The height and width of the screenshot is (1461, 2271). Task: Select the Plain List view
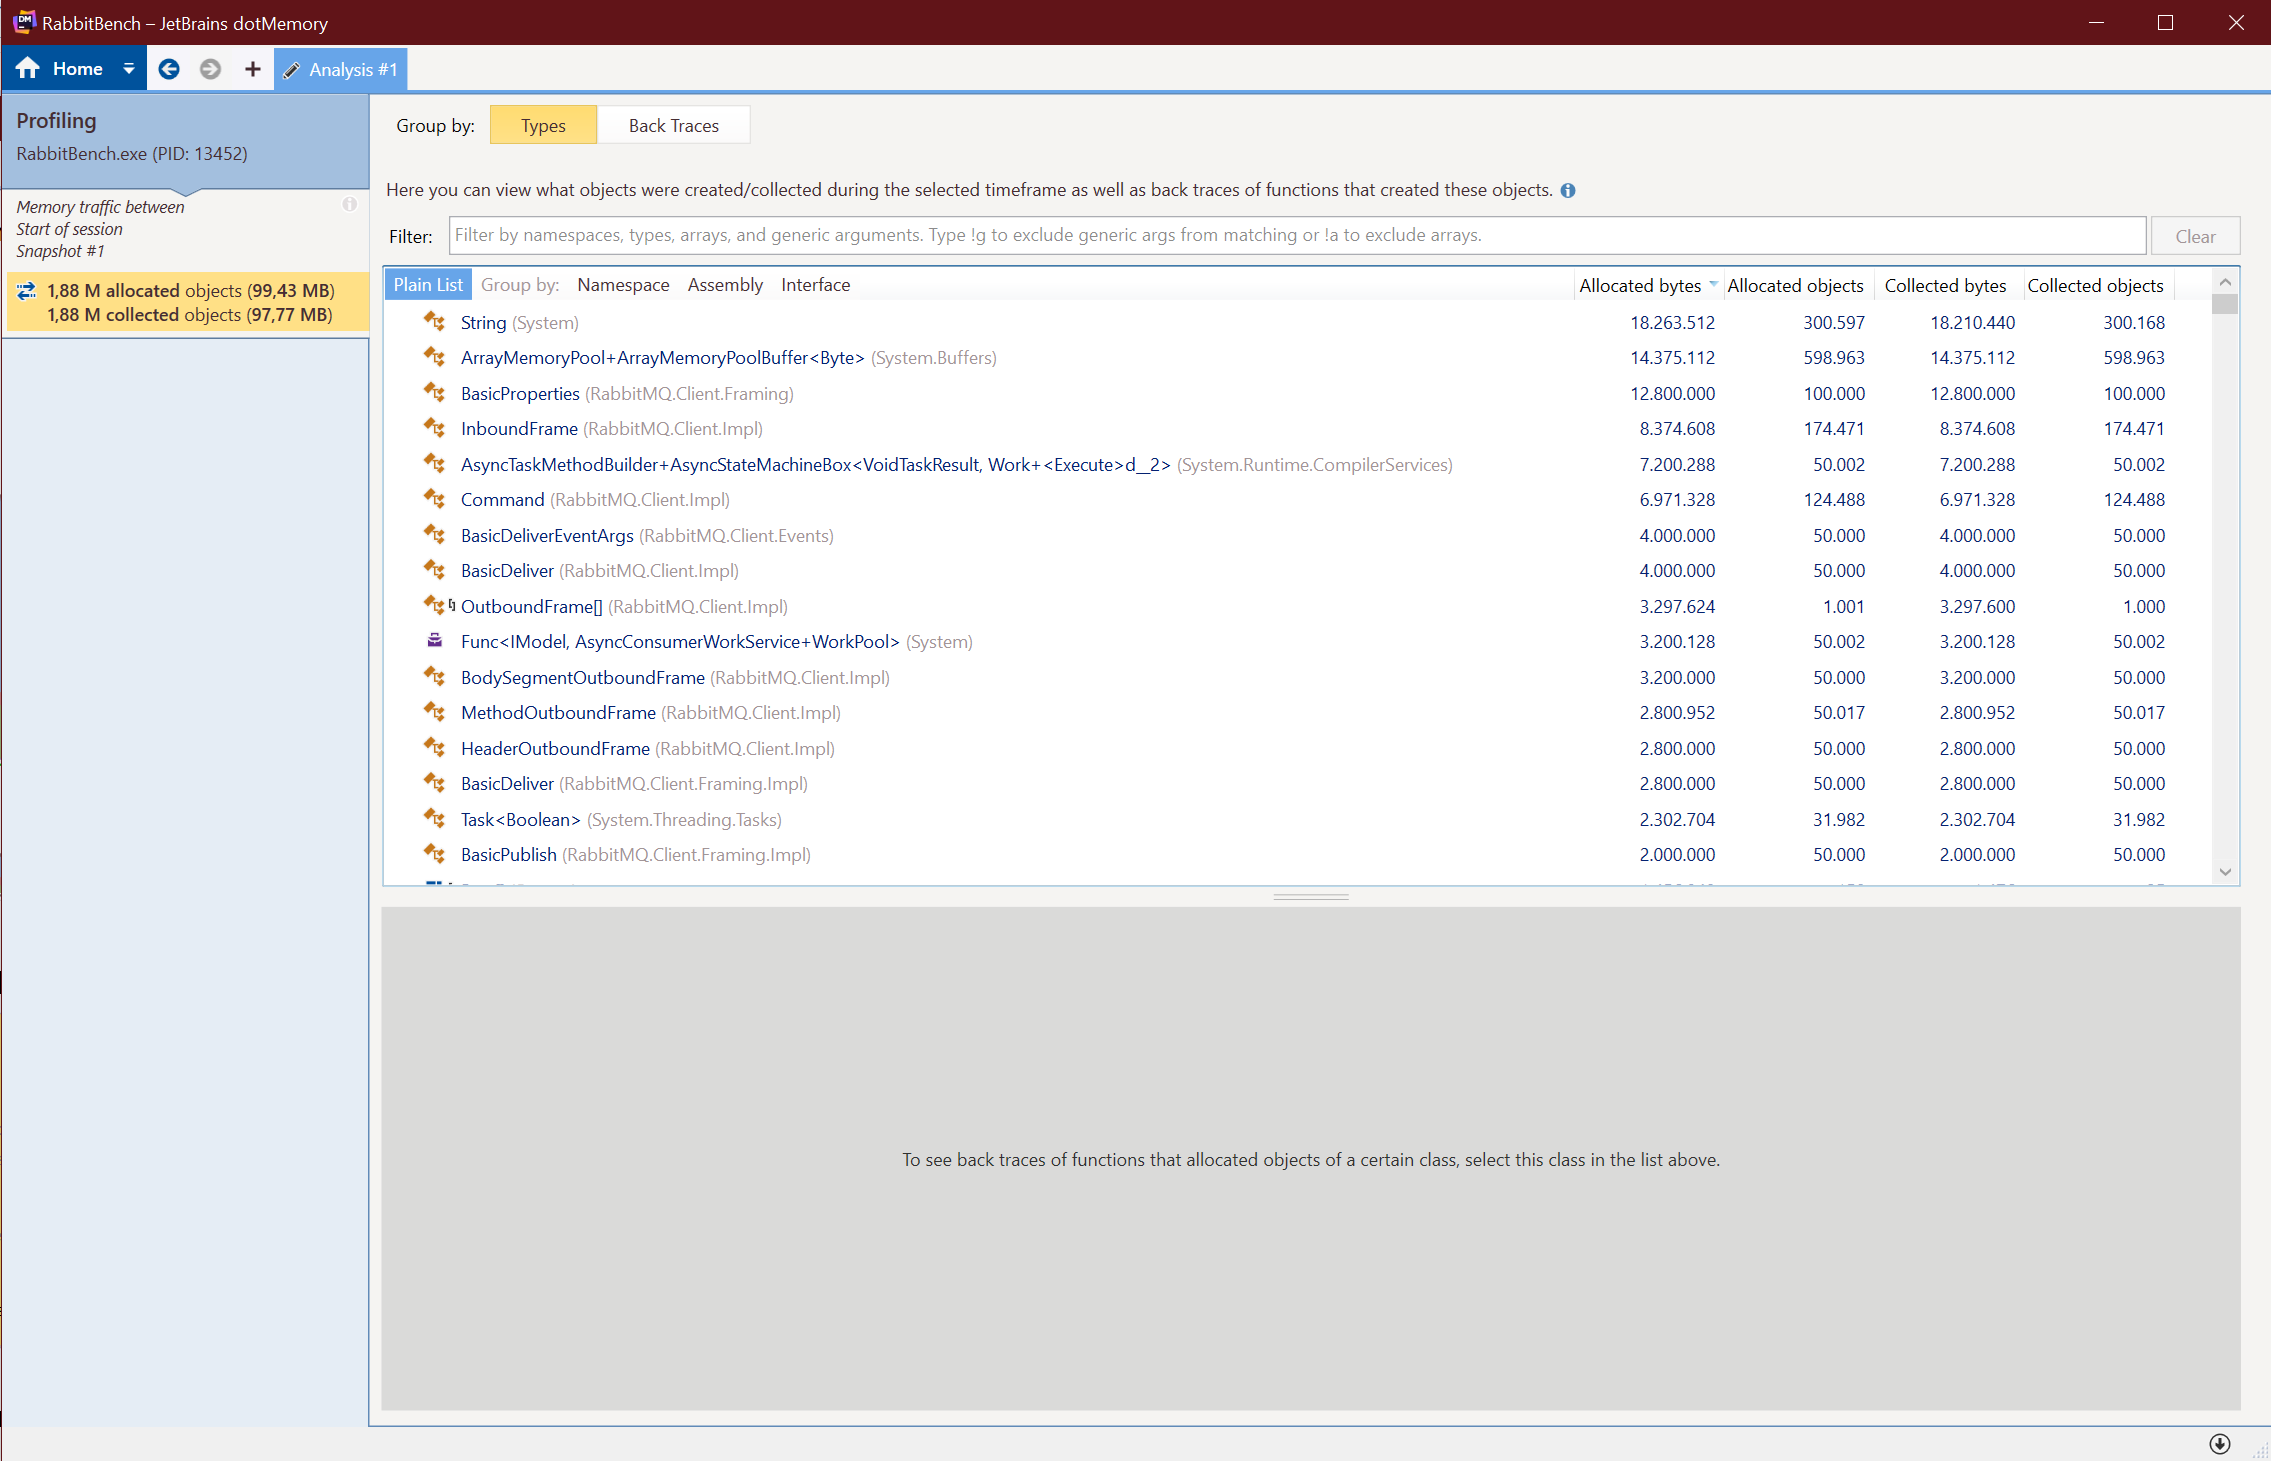428,285
